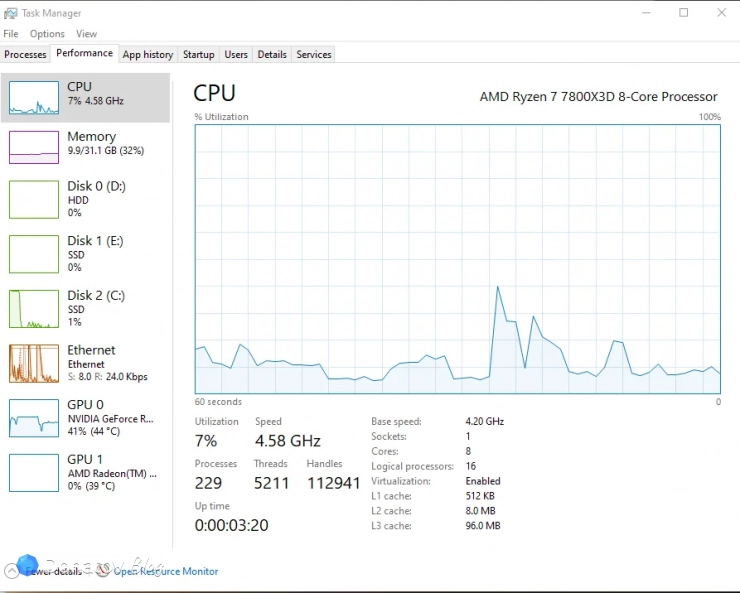Click the 4.58 GHz speed value
Viewport: 740px width, 593px height.
coord(288,441)
